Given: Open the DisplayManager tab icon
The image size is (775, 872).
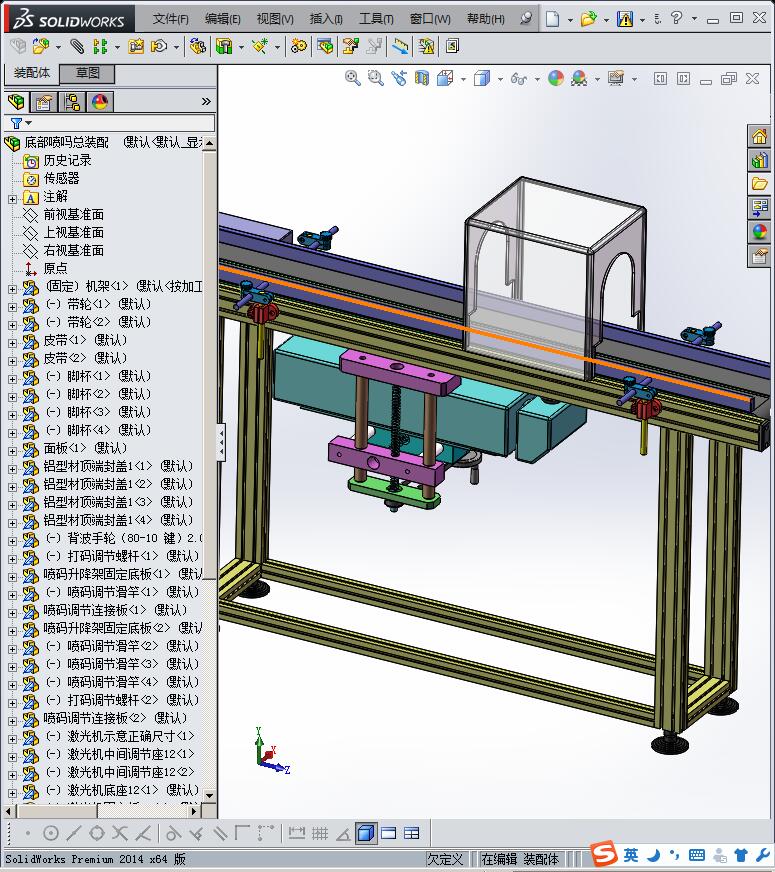Looking at the screenshot, I should coord(100,102).
